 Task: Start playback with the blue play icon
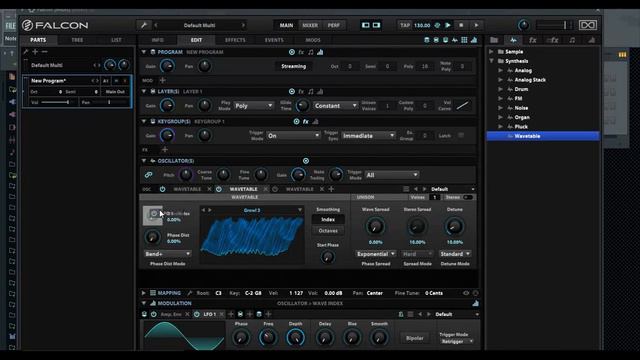point(448,25)
